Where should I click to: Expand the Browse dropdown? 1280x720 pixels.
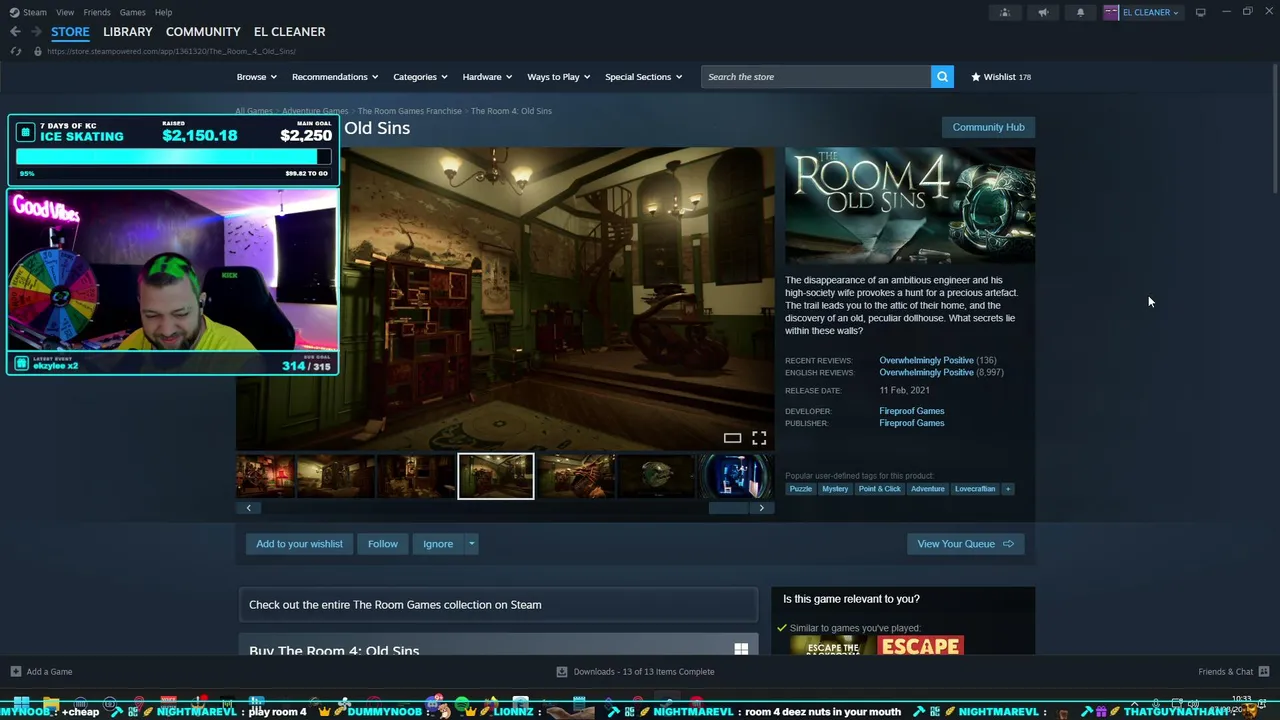[x=256, y=77]
